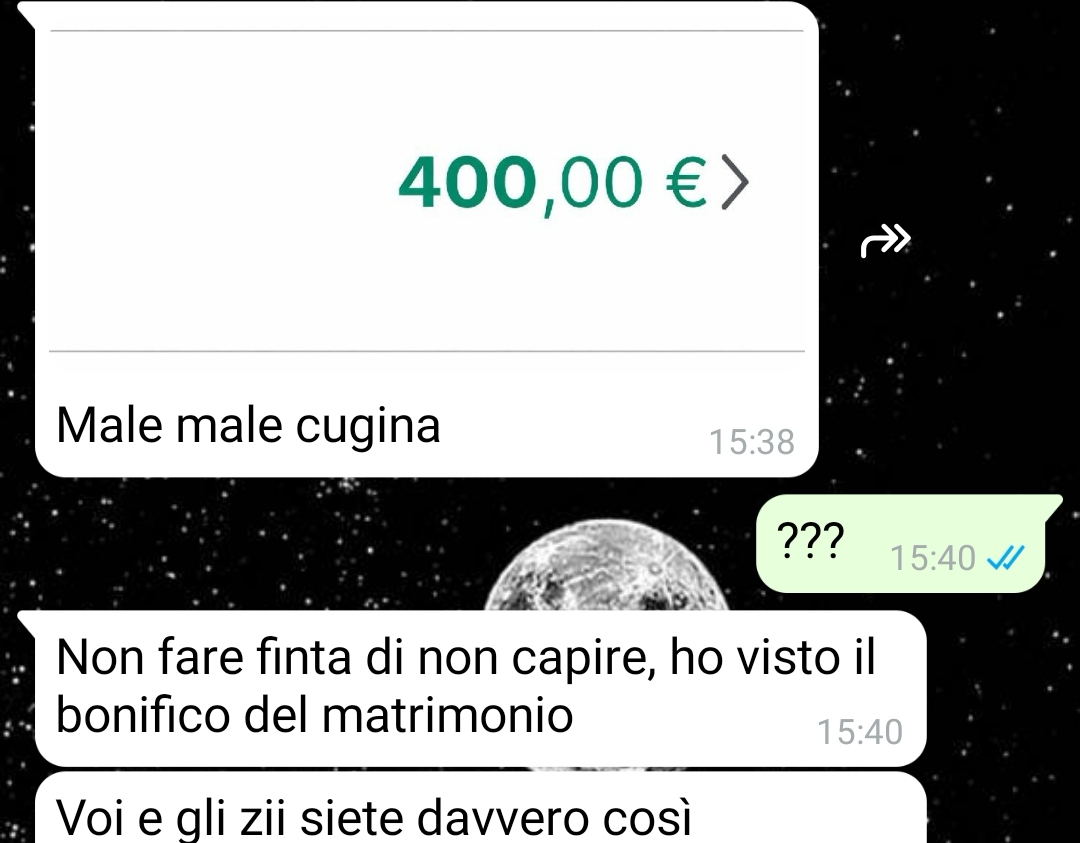Click the bottom divider line above the caption
The width and height of the screenshot is (1080, 843).
point(427,351)
